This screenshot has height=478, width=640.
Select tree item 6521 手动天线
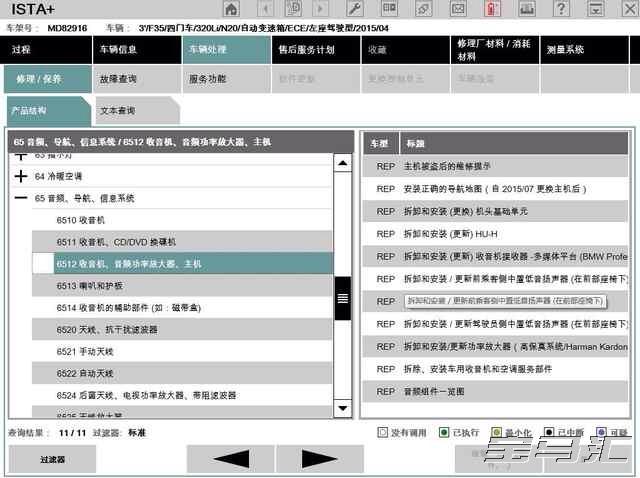click(182, 351)
